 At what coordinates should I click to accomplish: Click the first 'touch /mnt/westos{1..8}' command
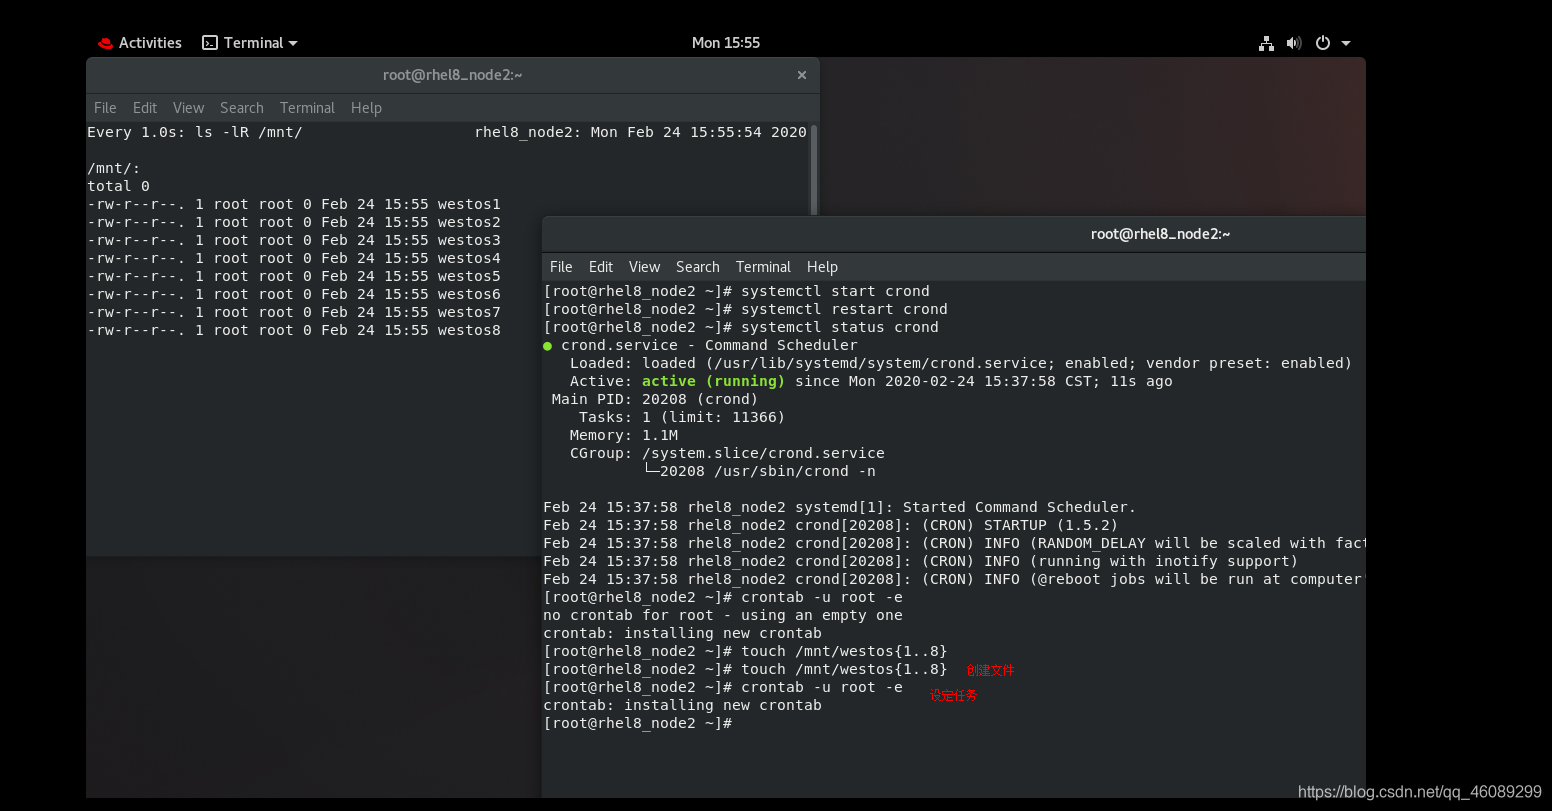(x=745, y=651)
